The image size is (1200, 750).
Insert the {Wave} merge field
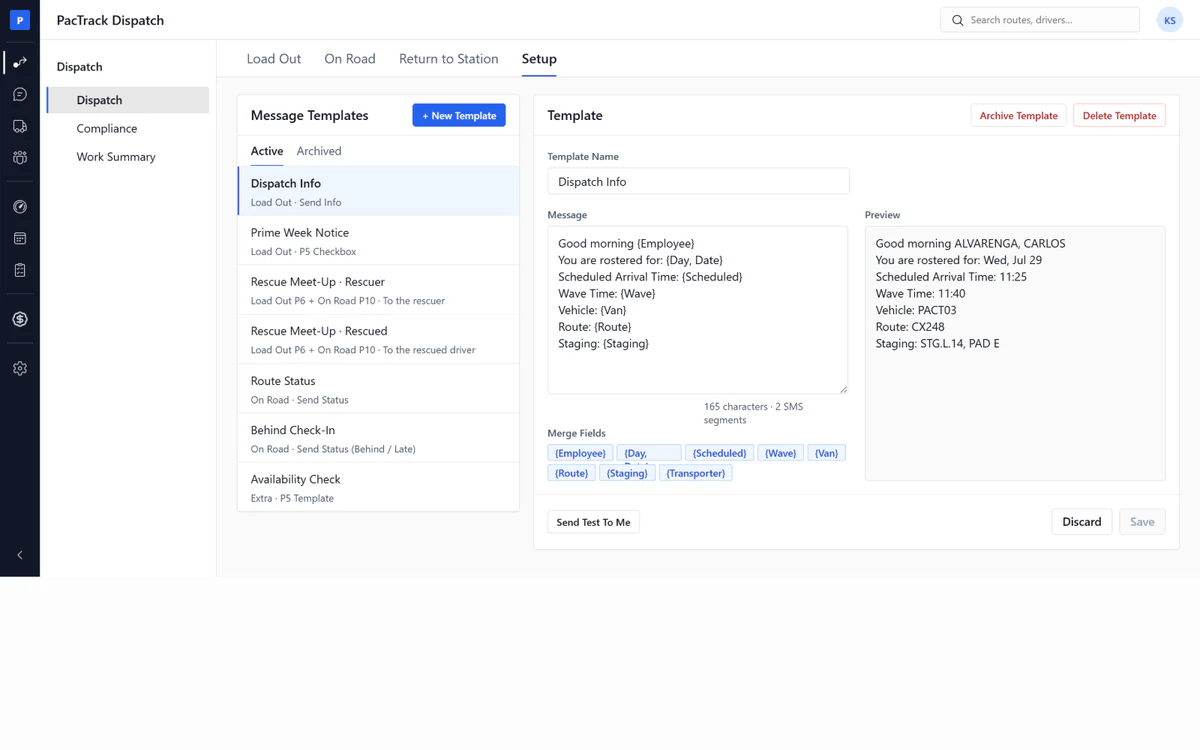780,453
